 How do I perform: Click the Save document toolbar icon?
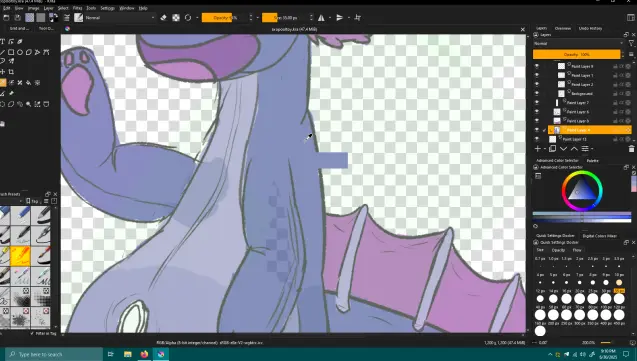coord(17,17)
